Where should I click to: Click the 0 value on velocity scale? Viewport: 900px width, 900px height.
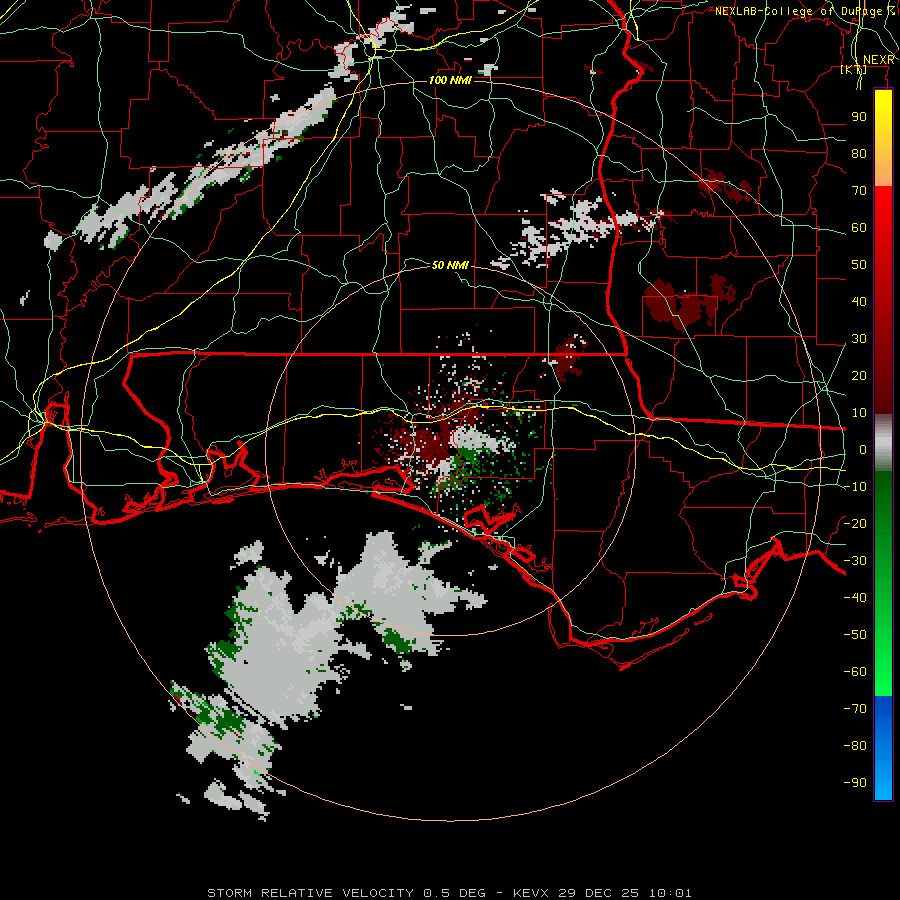click(x=863, y=449)
